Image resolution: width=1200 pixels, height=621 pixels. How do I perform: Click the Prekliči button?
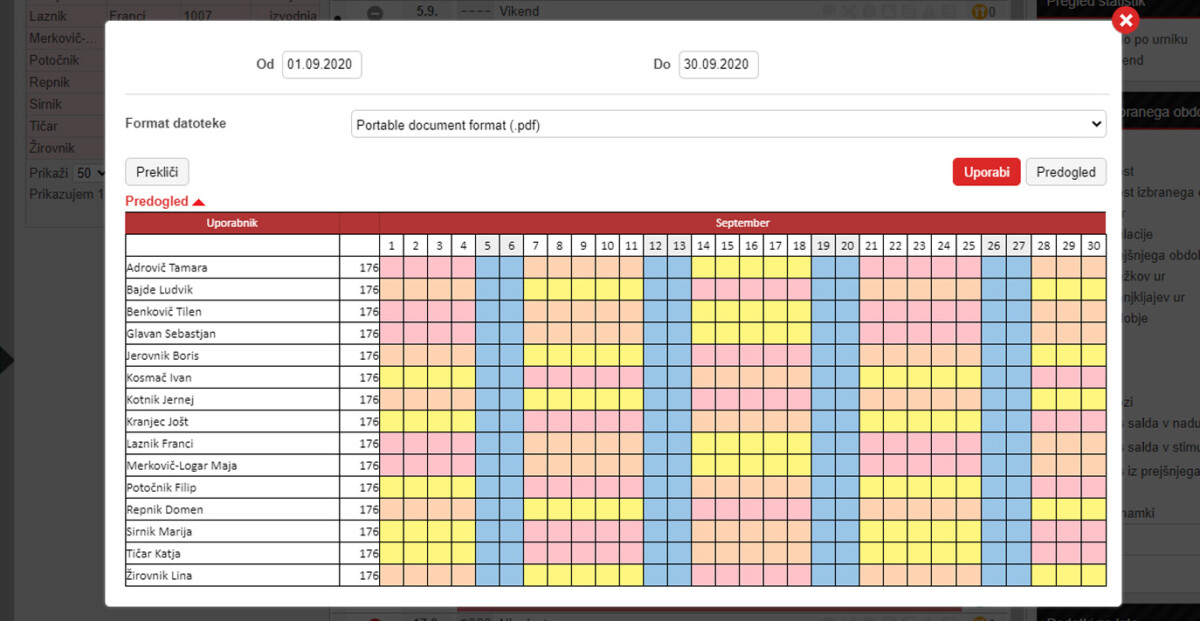point(157,172)
